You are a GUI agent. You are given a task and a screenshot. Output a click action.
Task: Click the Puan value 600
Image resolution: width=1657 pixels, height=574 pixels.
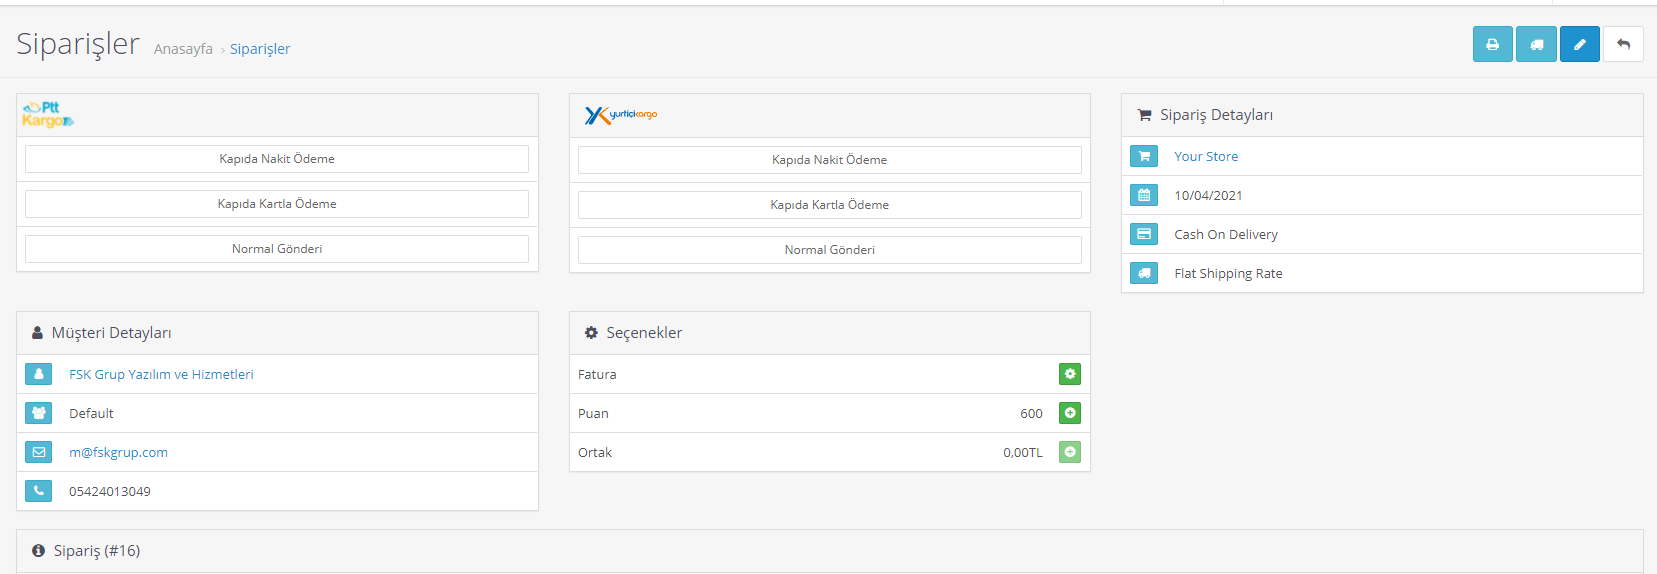click(x=1032, y=413)
